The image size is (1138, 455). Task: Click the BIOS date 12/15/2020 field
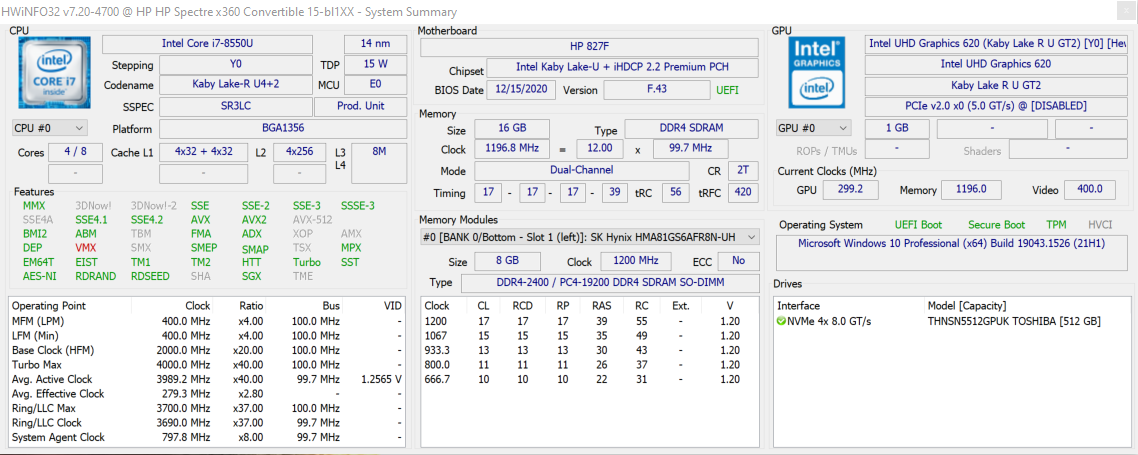pos(522,90)
